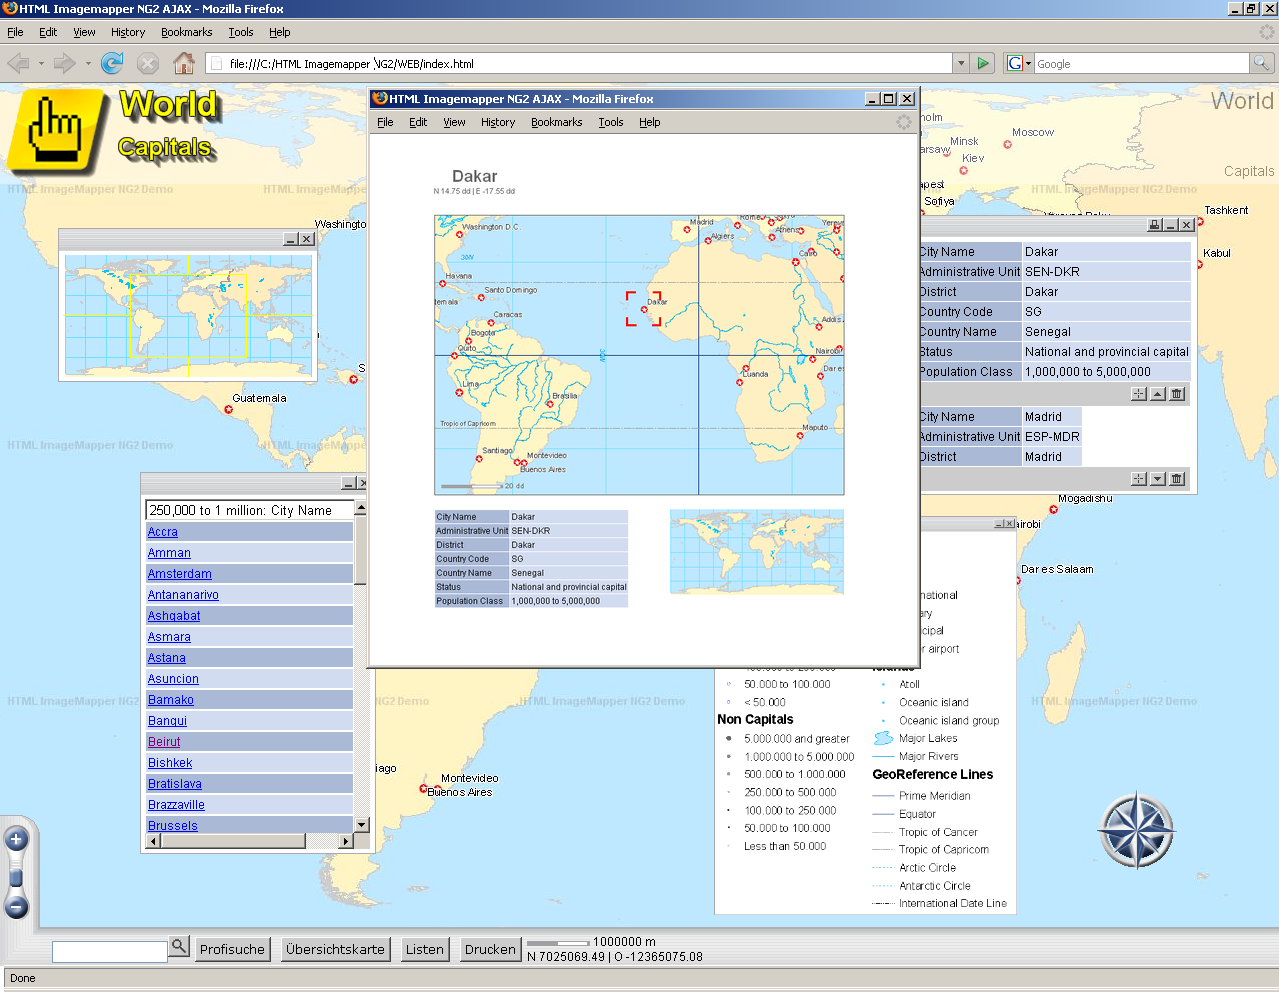Open the URL address bar history dropdown

961,64
